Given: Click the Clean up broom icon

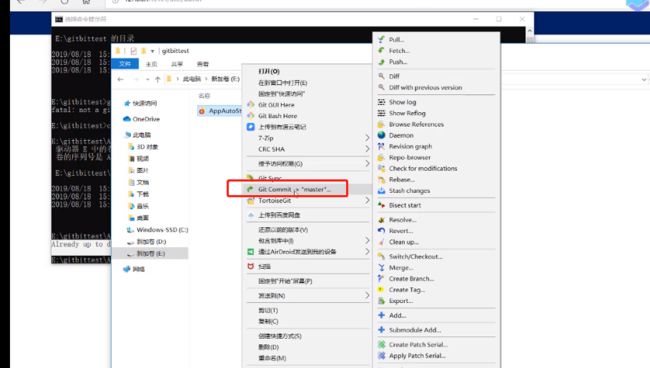Looking at the screenshot, I should (x=381, y=242).
